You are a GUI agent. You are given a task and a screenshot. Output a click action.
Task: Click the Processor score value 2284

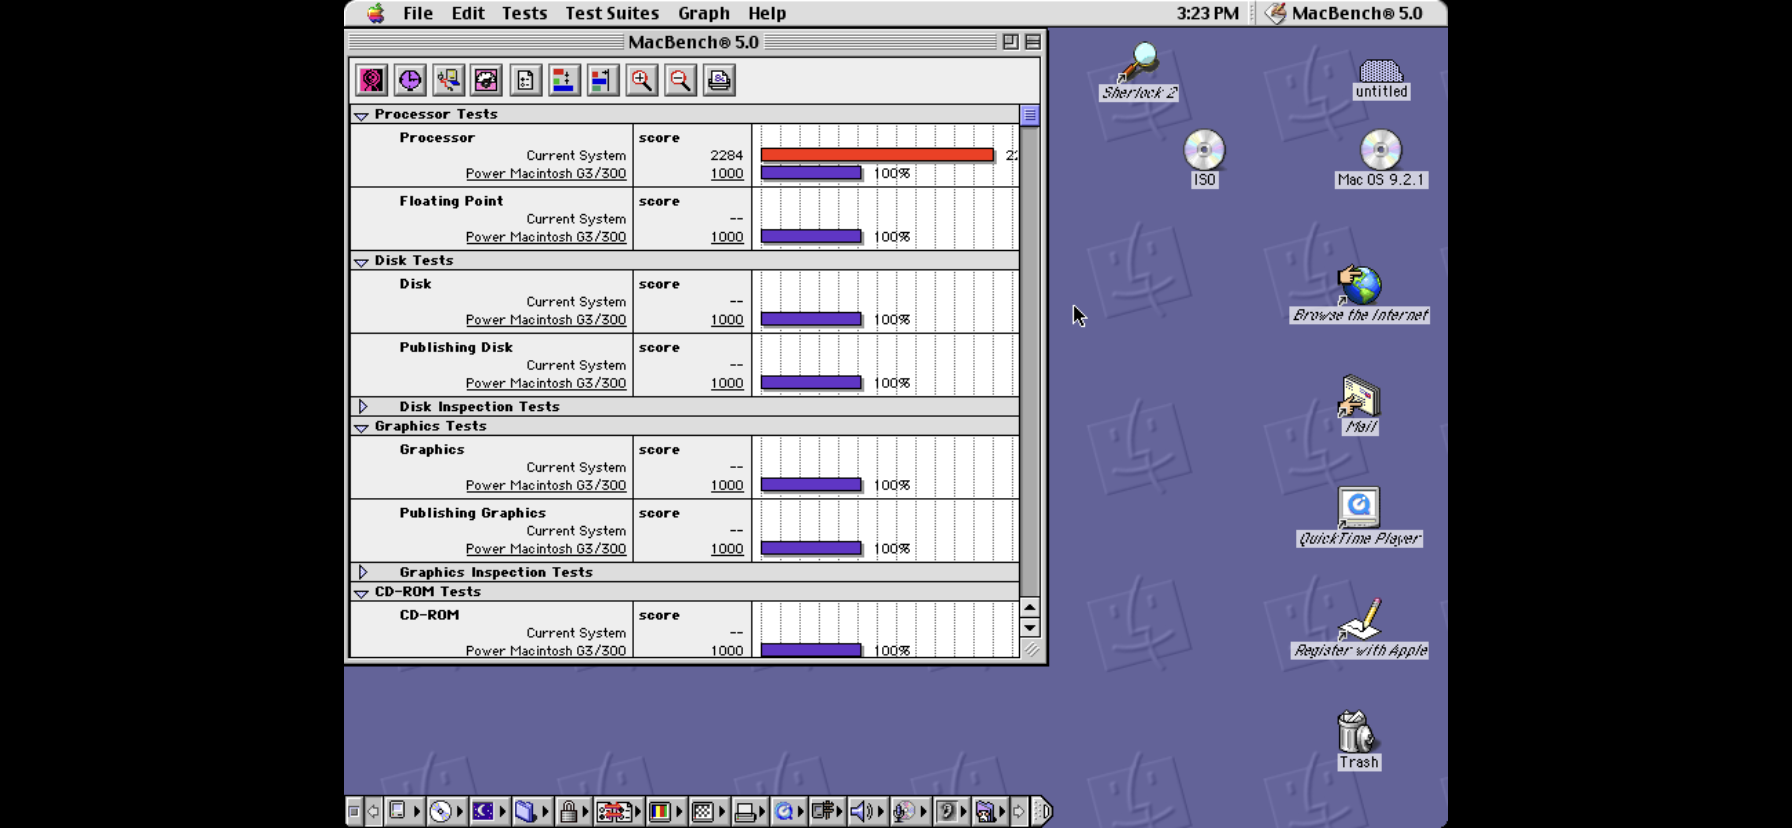[x=726, y=155]
